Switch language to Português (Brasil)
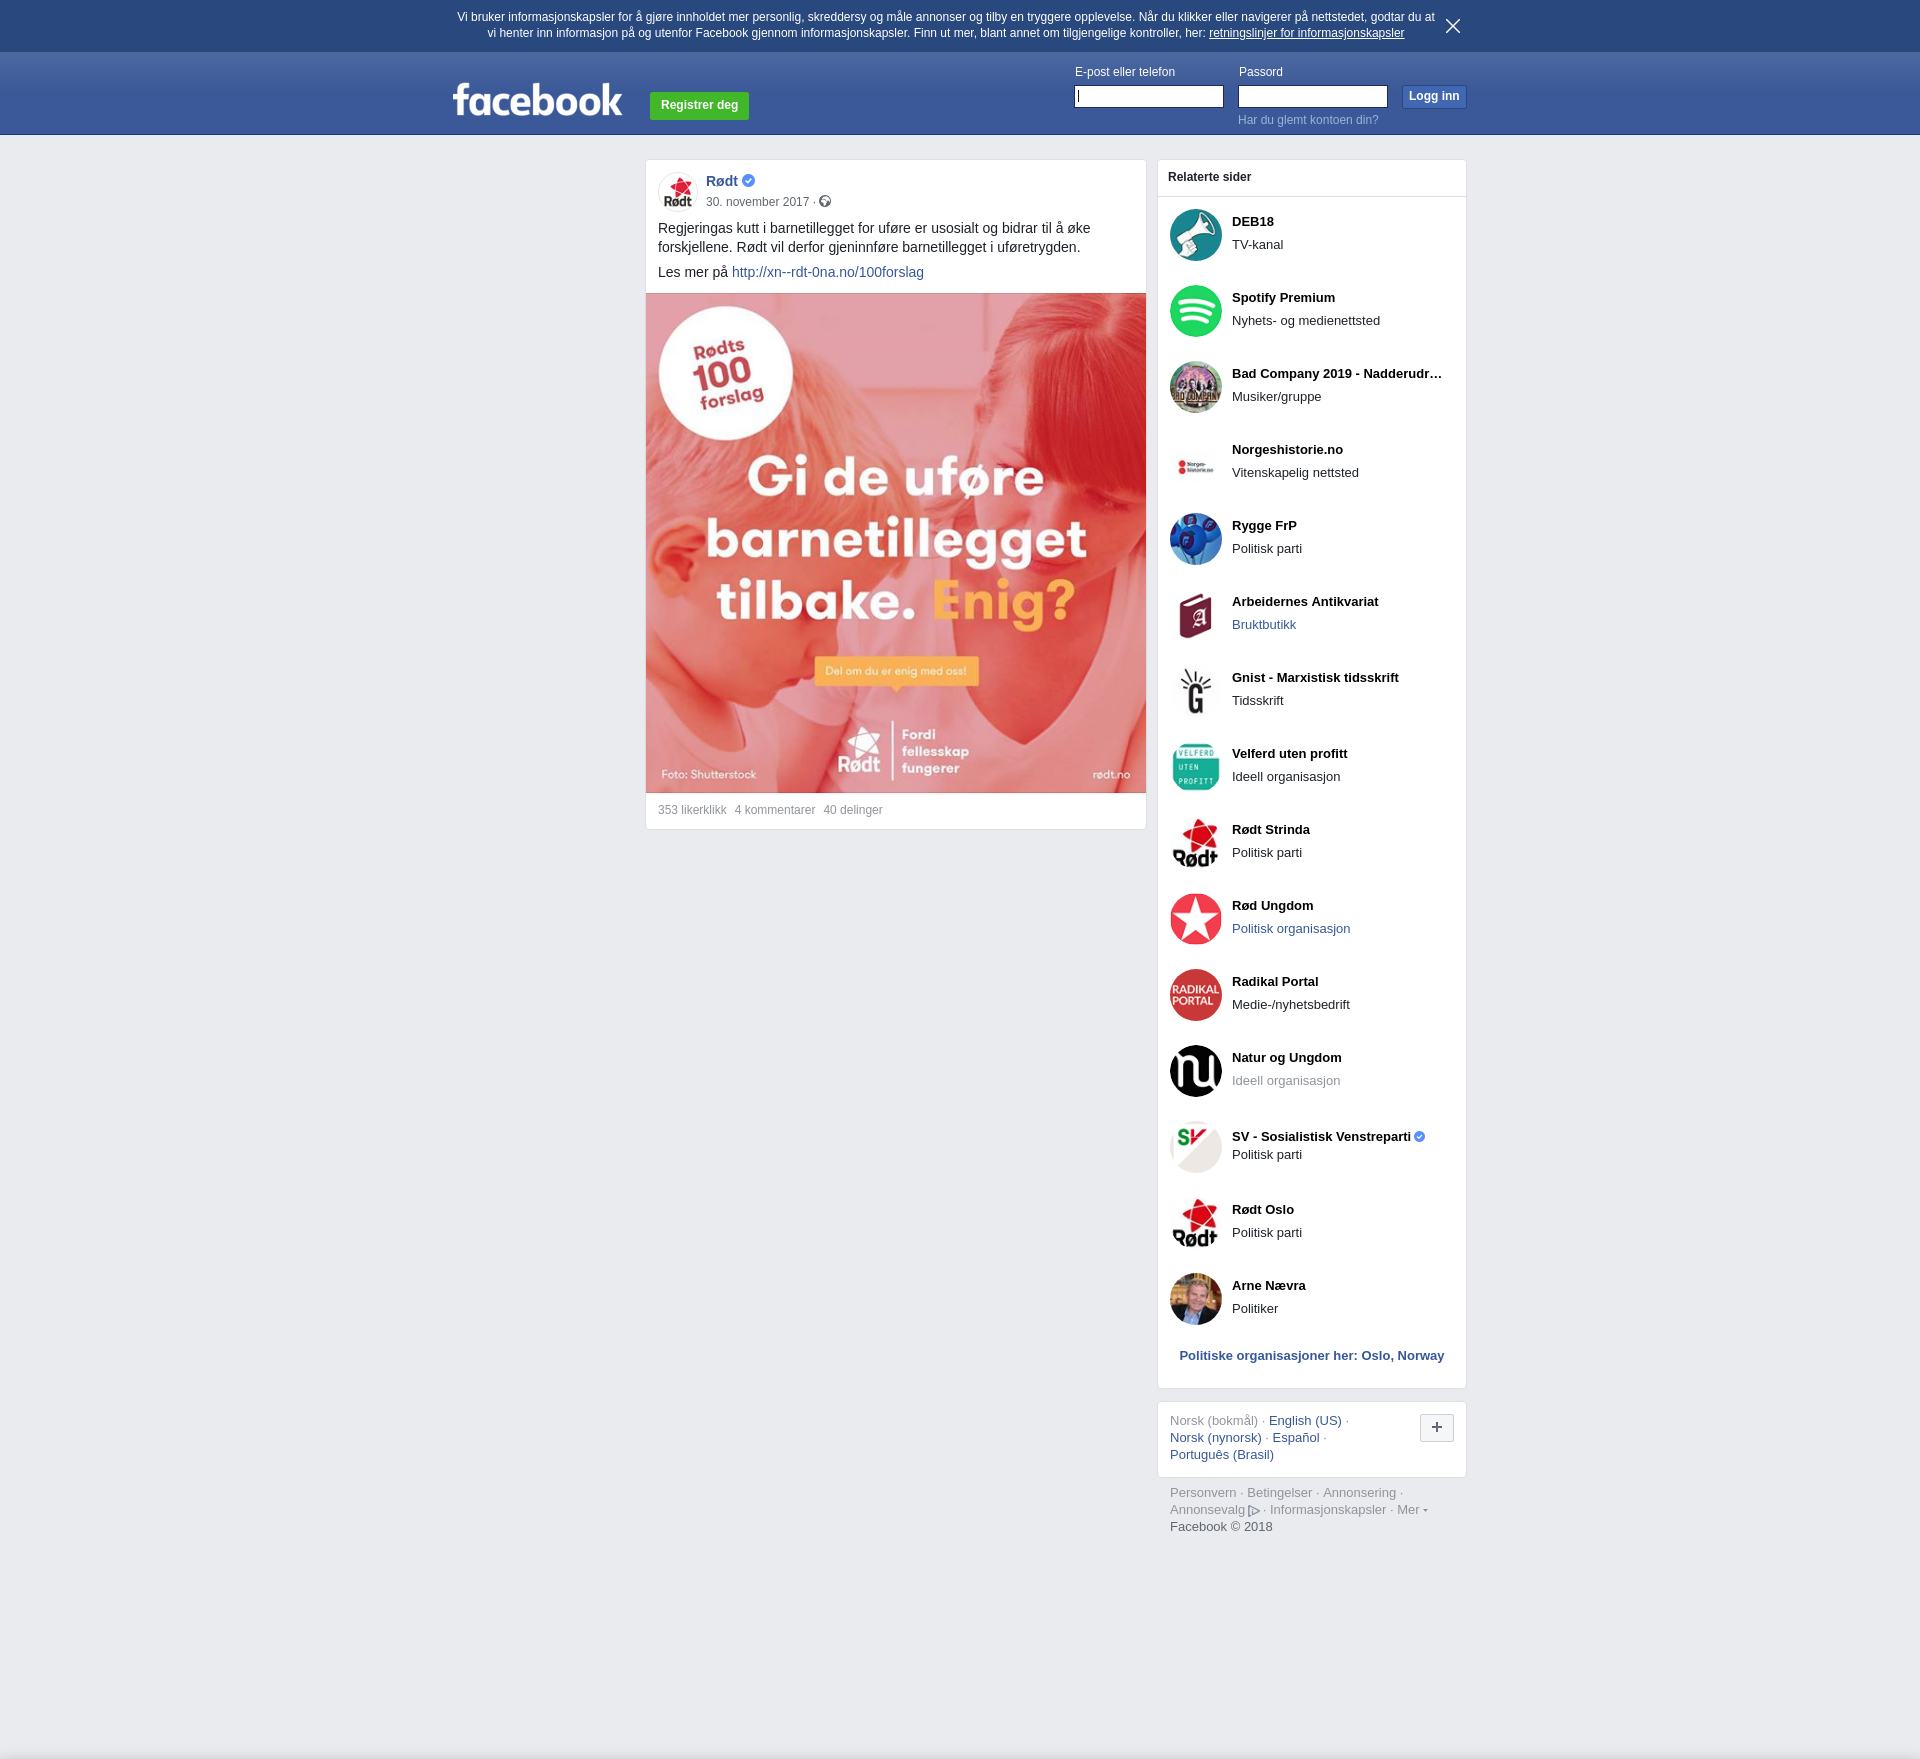The width and height of the screenshot is (1920, 1759). [1222, 1455]
